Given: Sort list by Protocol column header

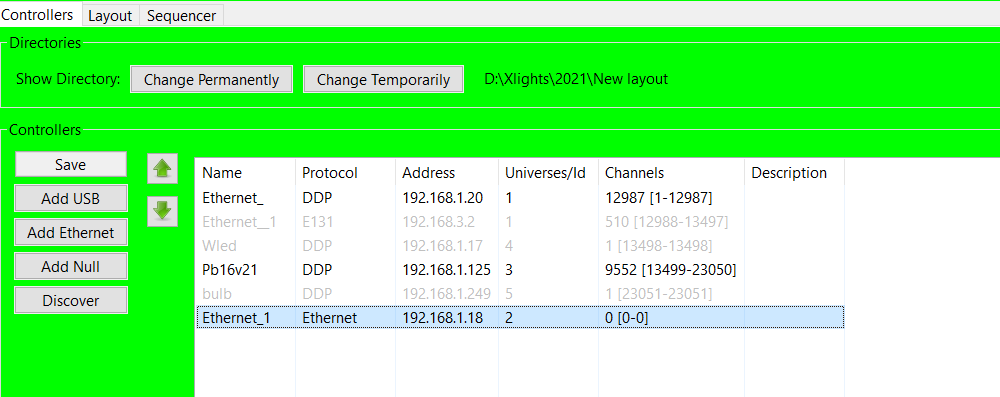Looking at the screenshot, I should 345,173.
